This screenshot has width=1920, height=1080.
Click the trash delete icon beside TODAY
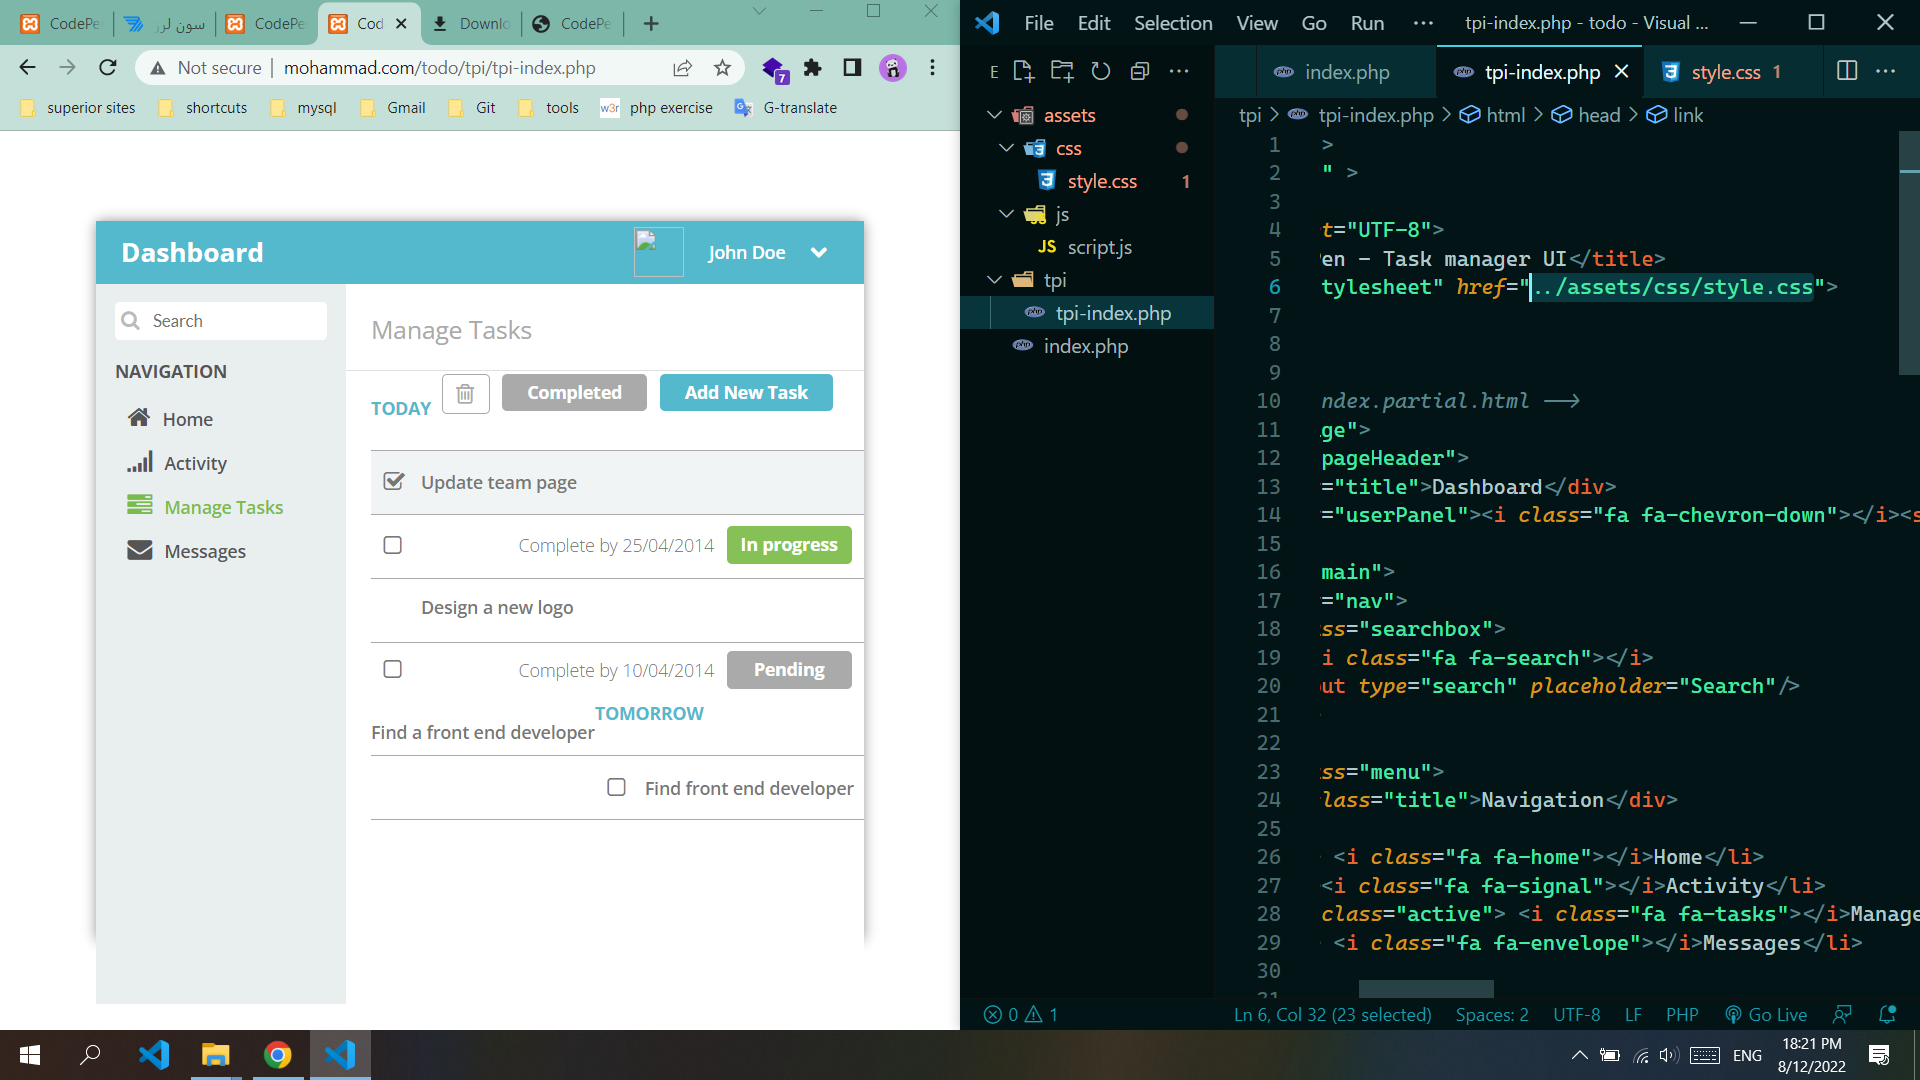tap(465, 394)
